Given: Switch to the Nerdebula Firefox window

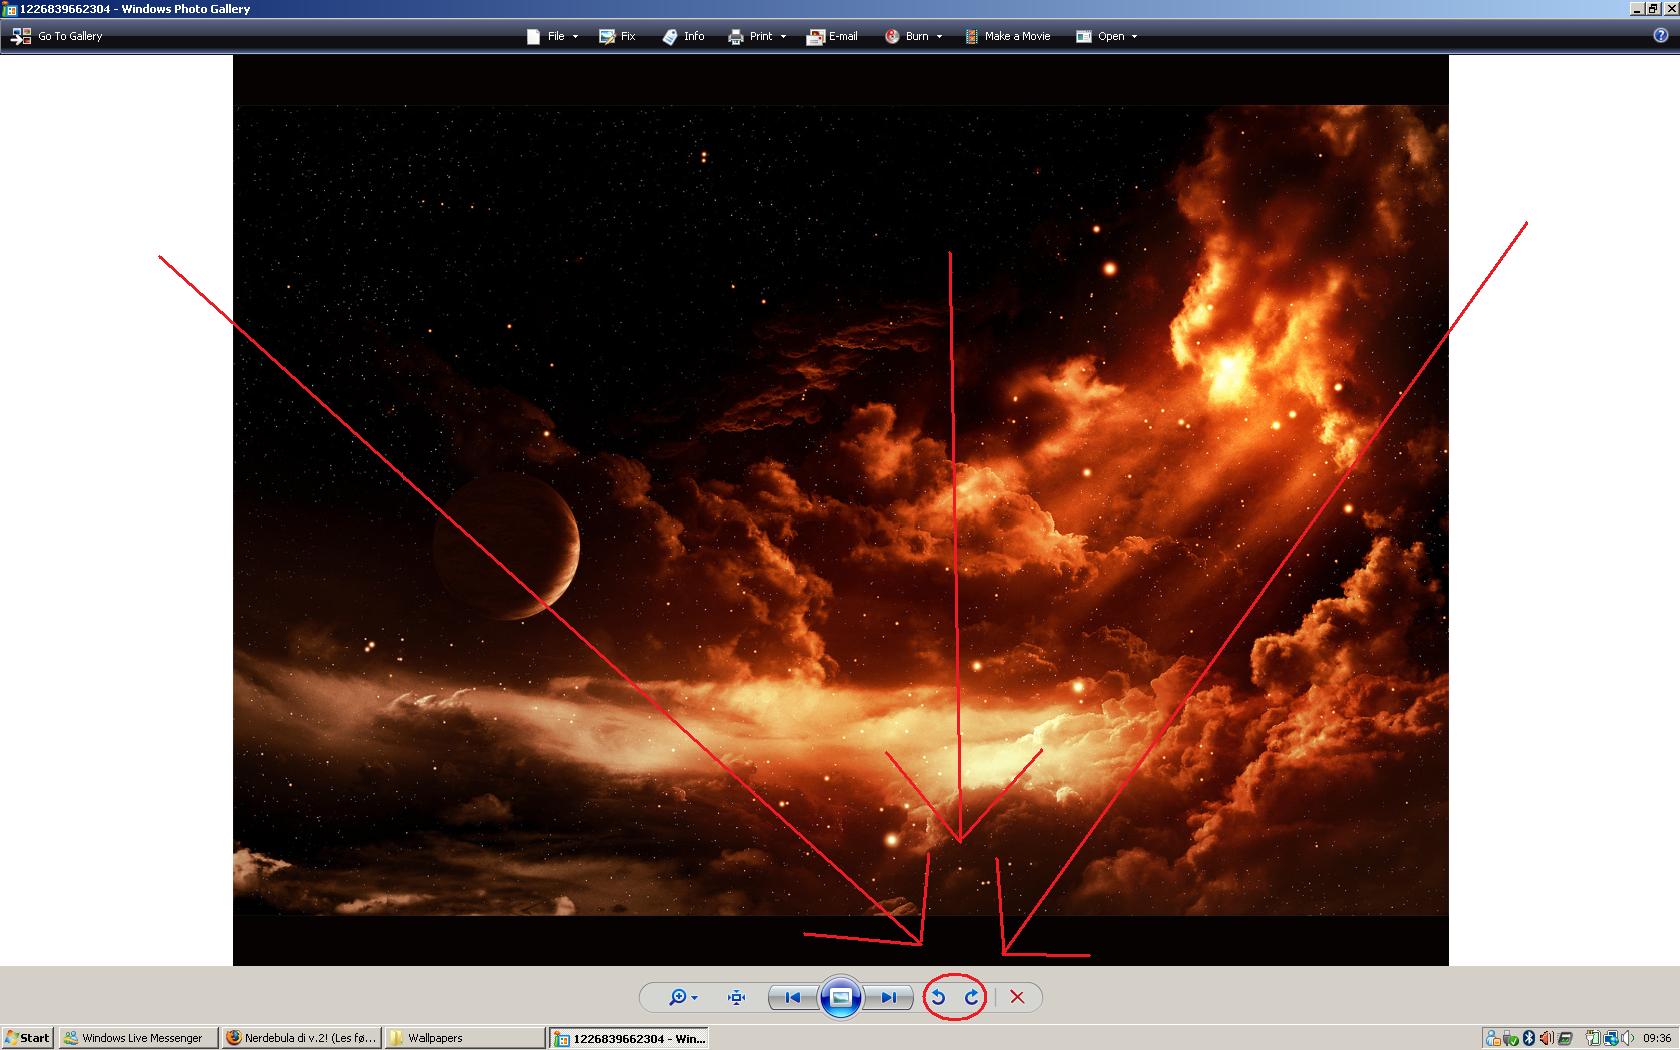Looking at the screenshot, I should [301, 1038].
